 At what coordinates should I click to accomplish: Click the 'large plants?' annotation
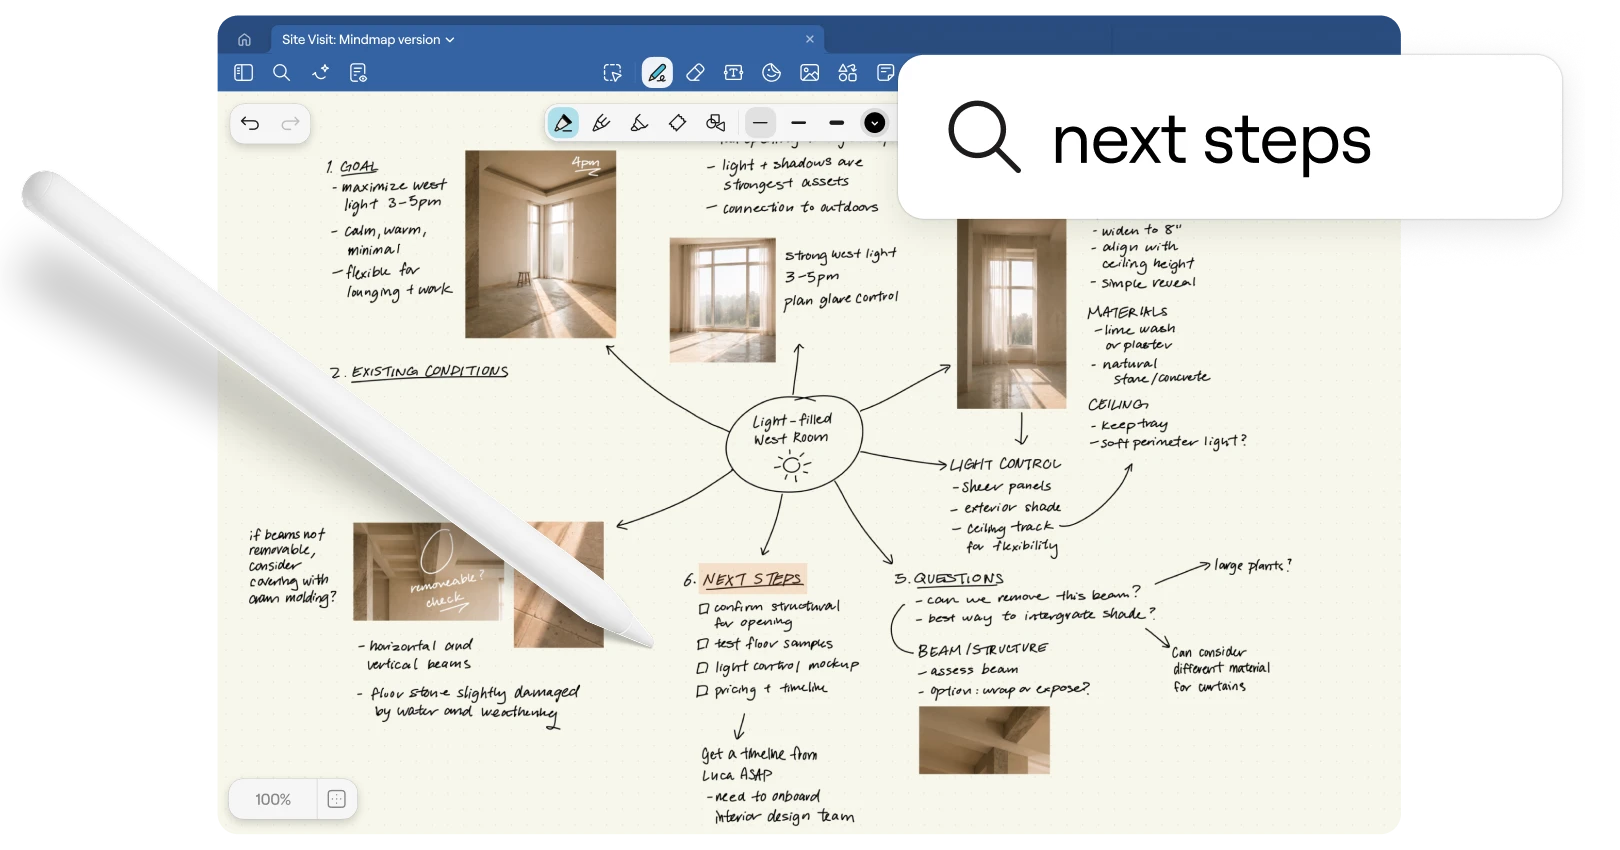[1253, 566]
